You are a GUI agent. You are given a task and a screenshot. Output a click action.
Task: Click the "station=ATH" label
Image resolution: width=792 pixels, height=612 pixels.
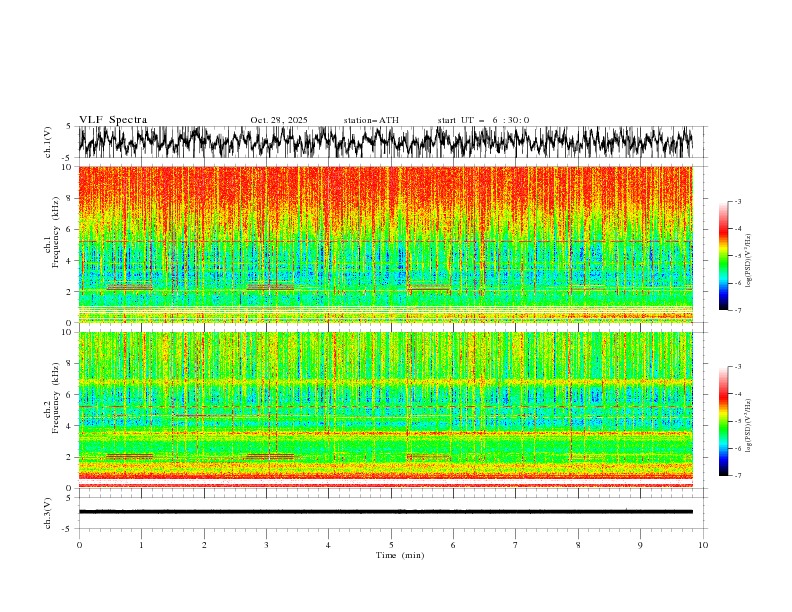click(x=371, y=120)
